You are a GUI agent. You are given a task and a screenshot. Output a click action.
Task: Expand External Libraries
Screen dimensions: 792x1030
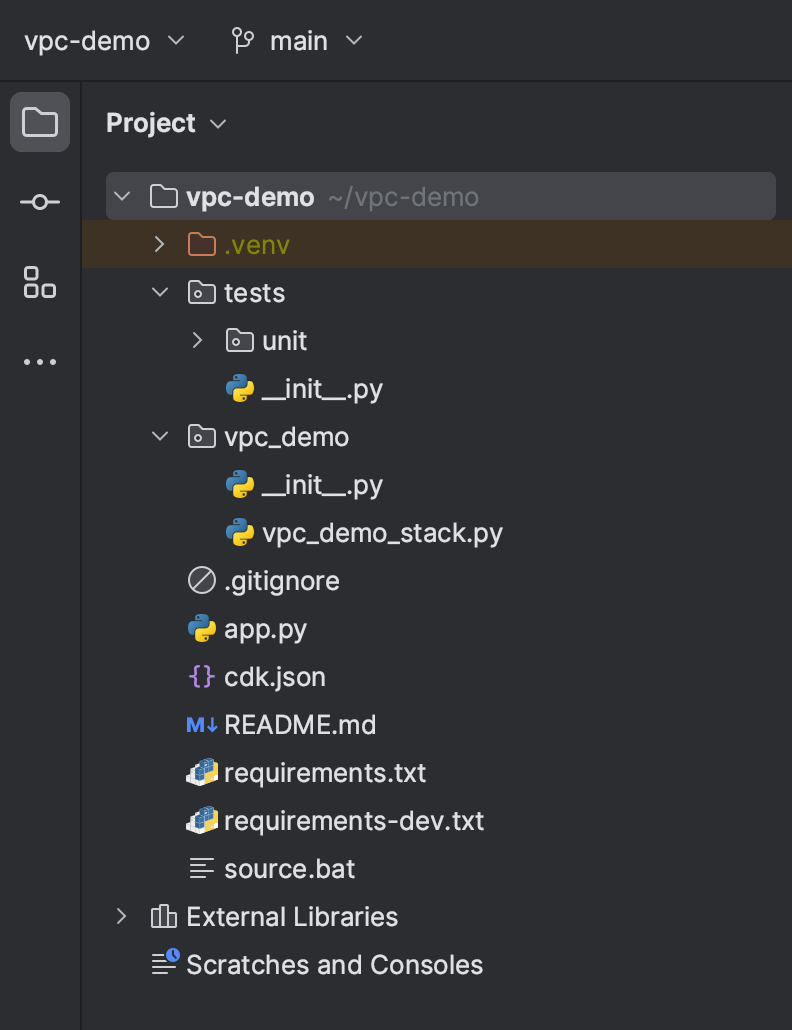point(121,916)
